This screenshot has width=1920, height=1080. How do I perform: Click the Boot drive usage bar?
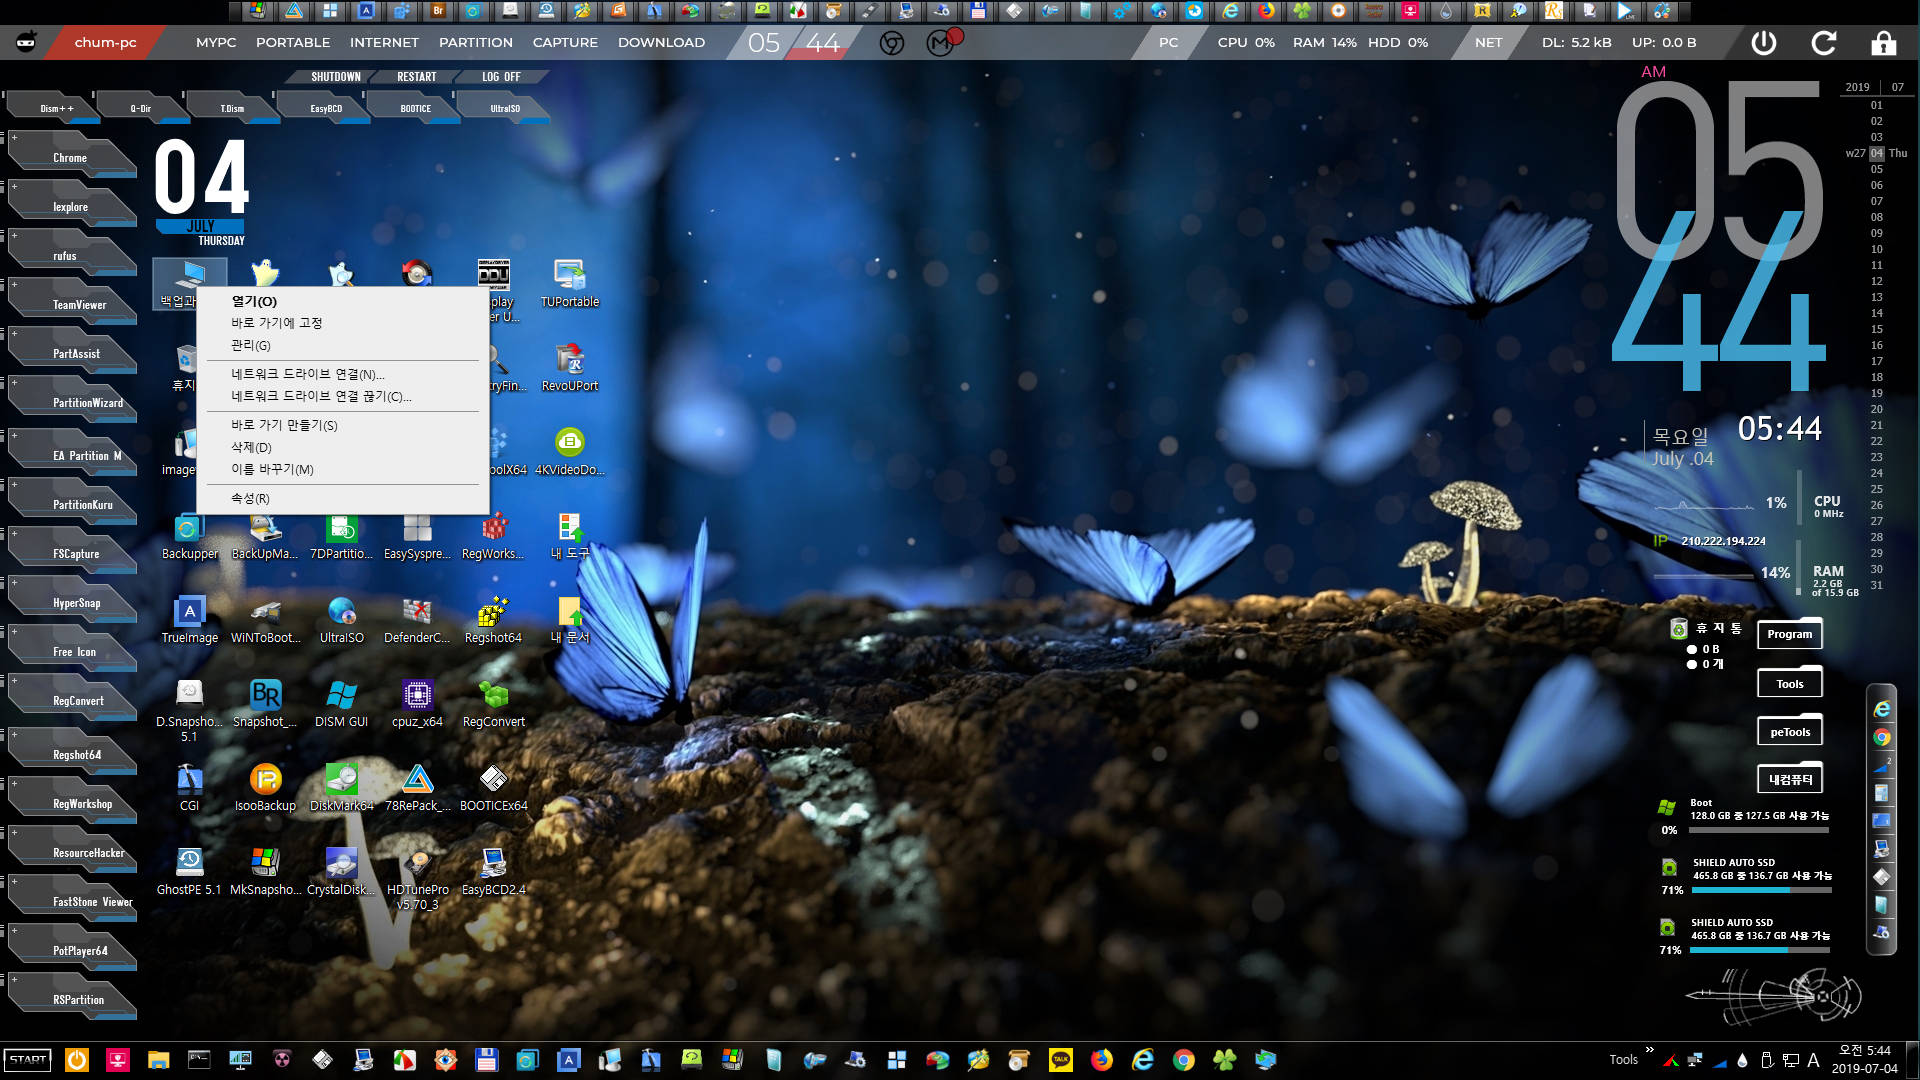click(1760, 830)
